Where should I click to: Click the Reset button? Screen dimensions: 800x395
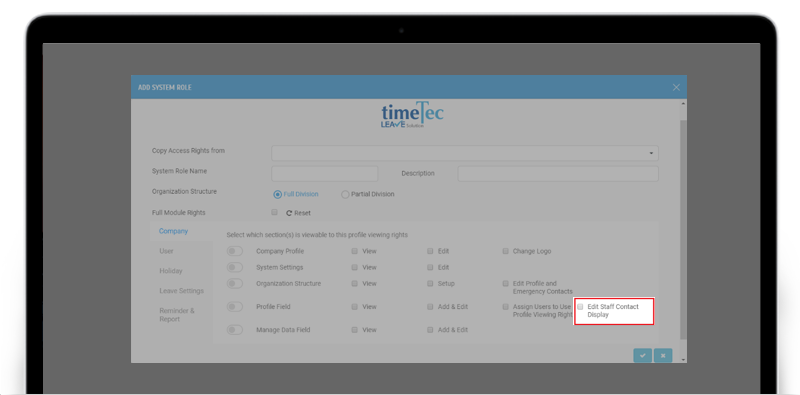[x=298, y=213]
